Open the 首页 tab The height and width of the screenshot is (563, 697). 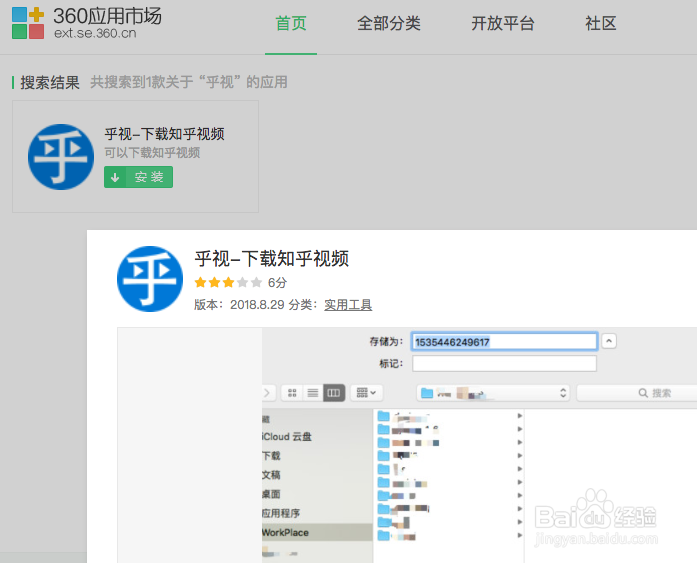(x=291, y=24)
